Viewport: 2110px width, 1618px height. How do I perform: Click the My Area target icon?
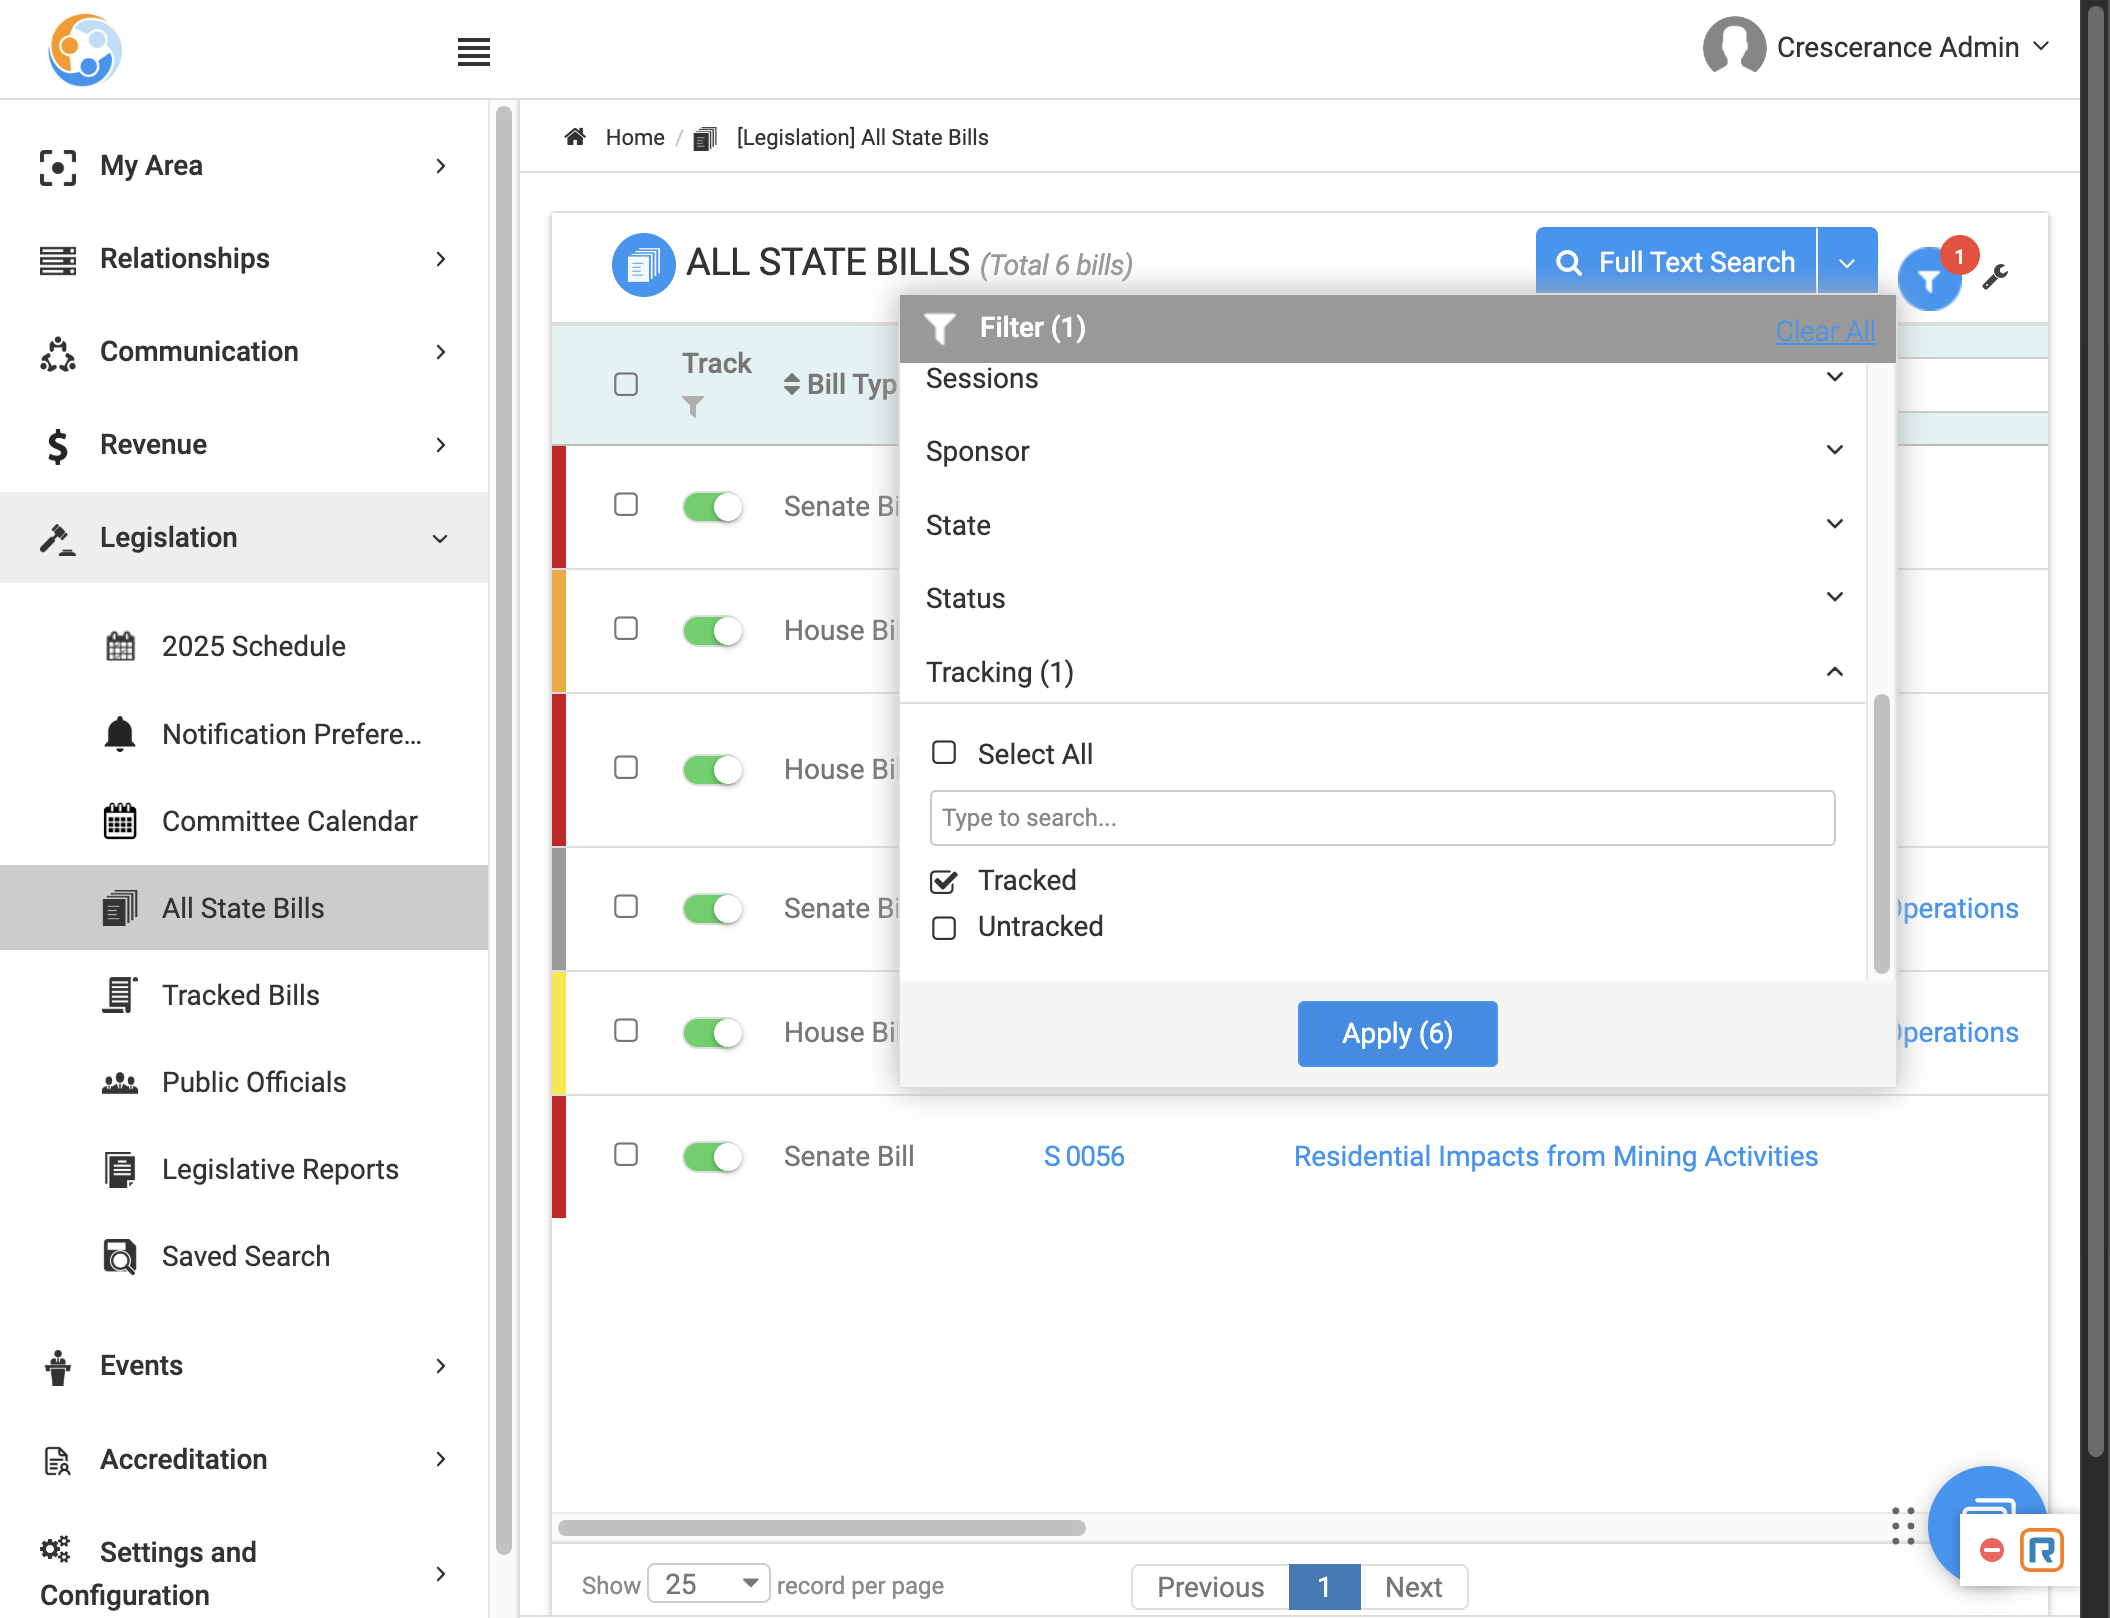58,167
